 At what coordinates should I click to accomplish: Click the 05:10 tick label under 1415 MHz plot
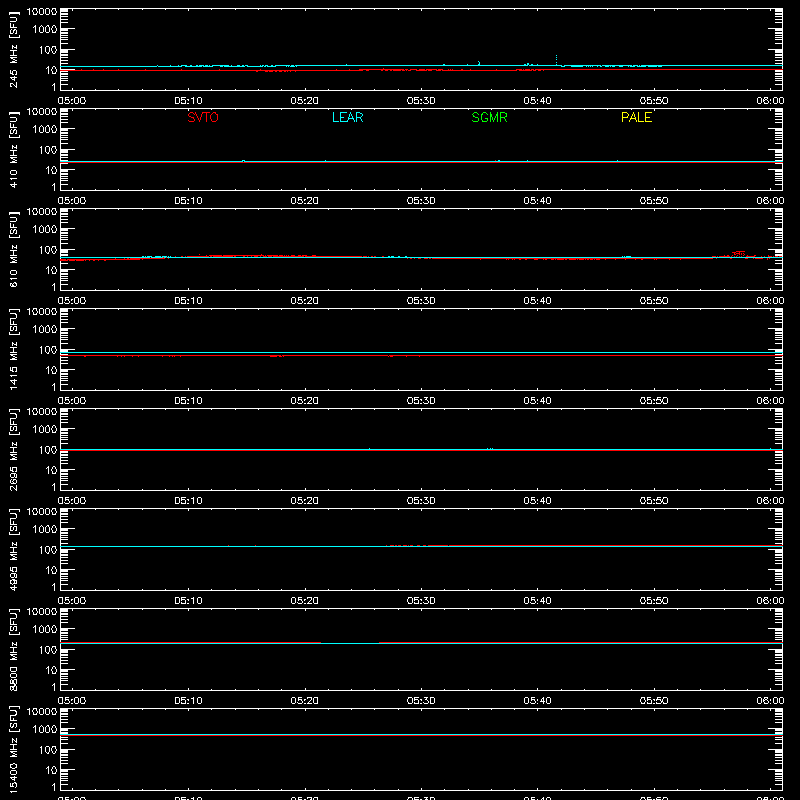point(188,401)
